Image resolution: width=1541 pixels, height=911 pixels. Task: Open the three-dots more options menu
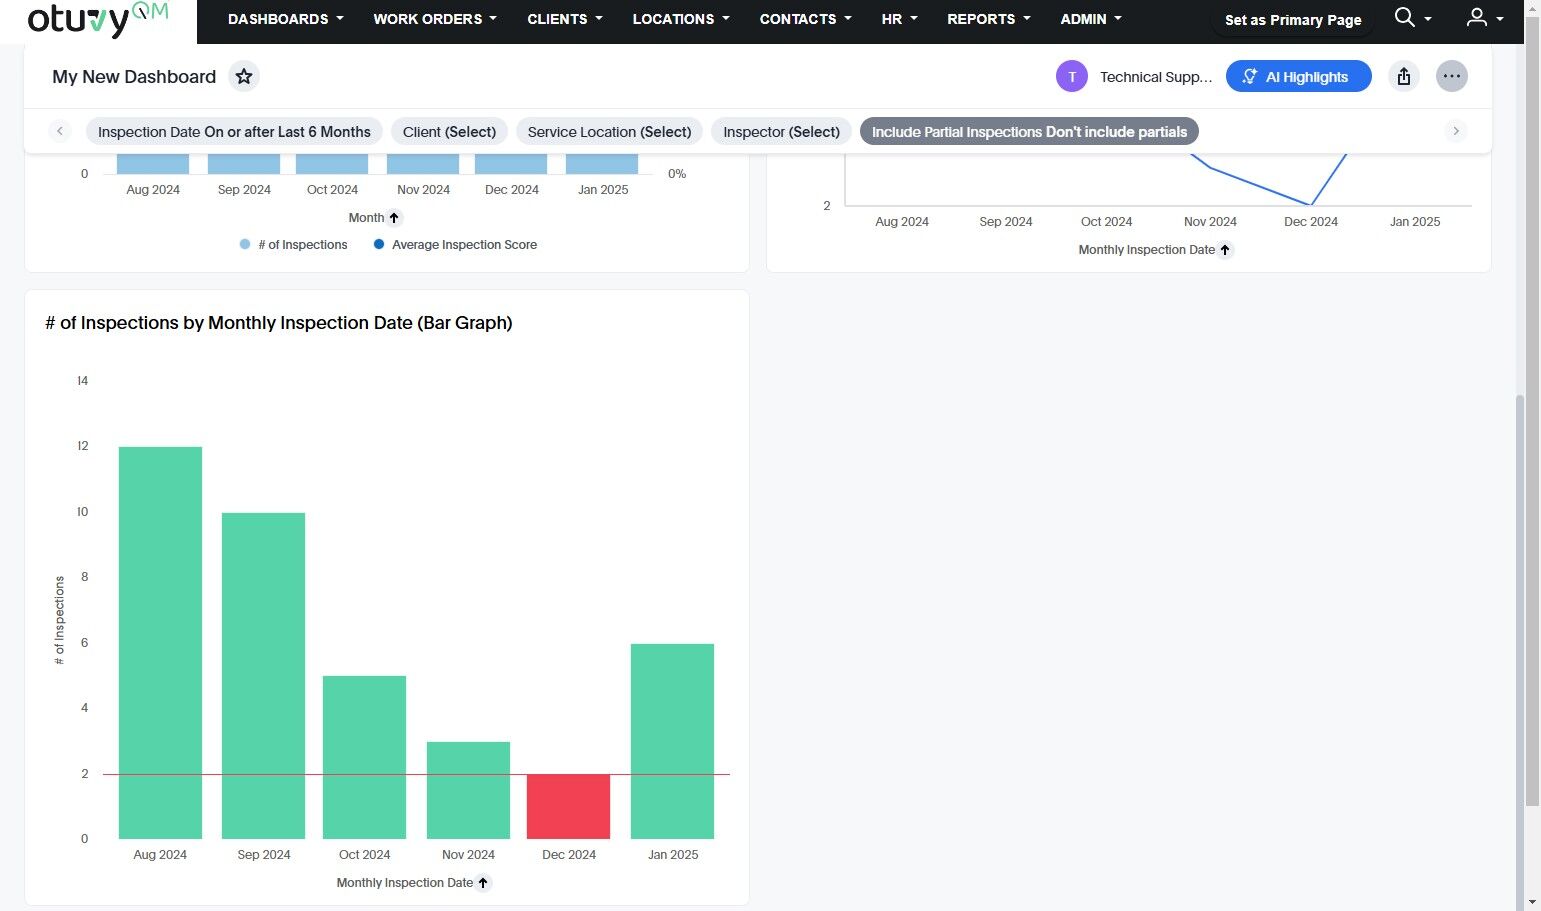(x=1452, y=77)
